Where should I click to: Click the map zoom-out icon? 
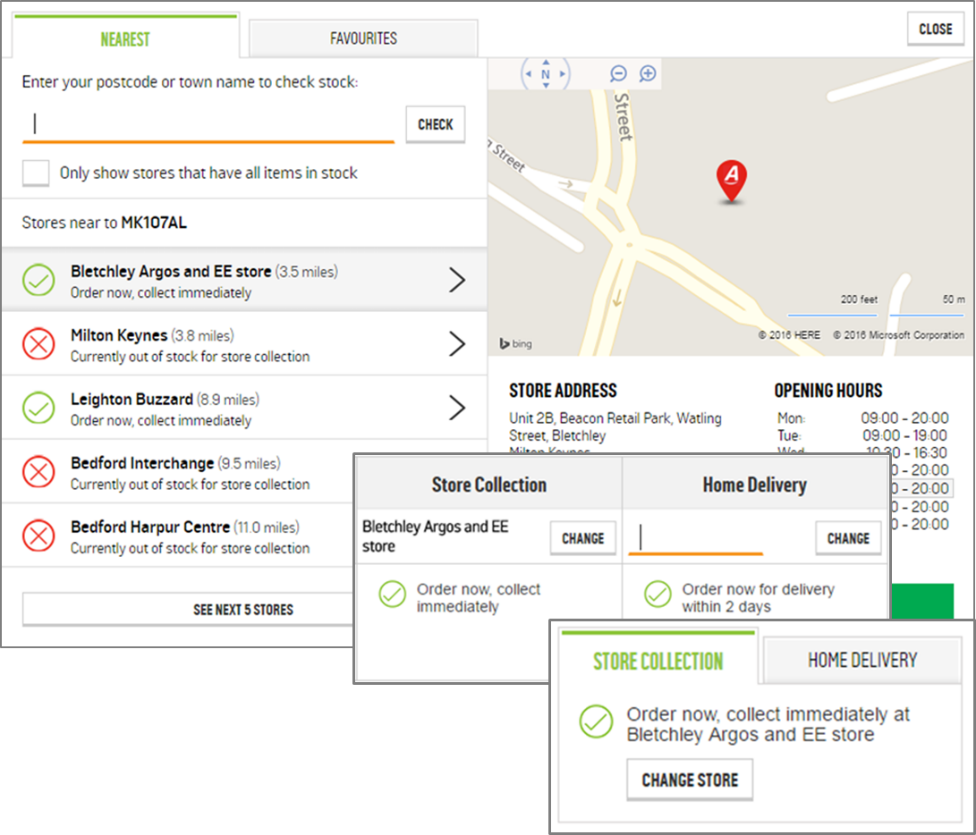(618, 73)
